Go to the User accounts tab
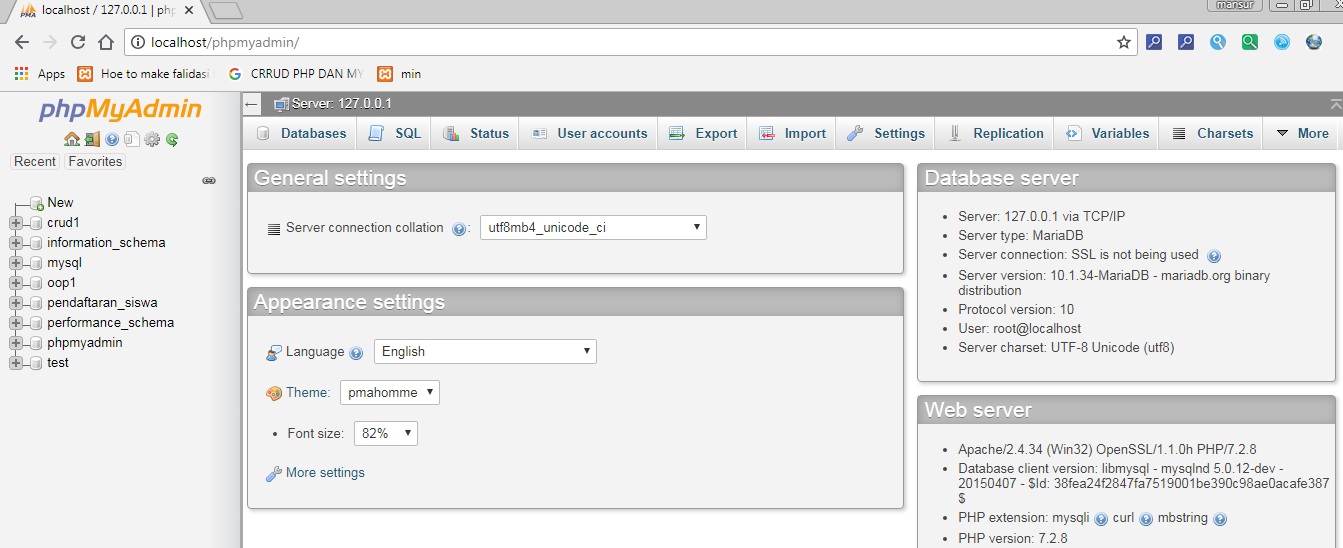 [x=588, y=133]
